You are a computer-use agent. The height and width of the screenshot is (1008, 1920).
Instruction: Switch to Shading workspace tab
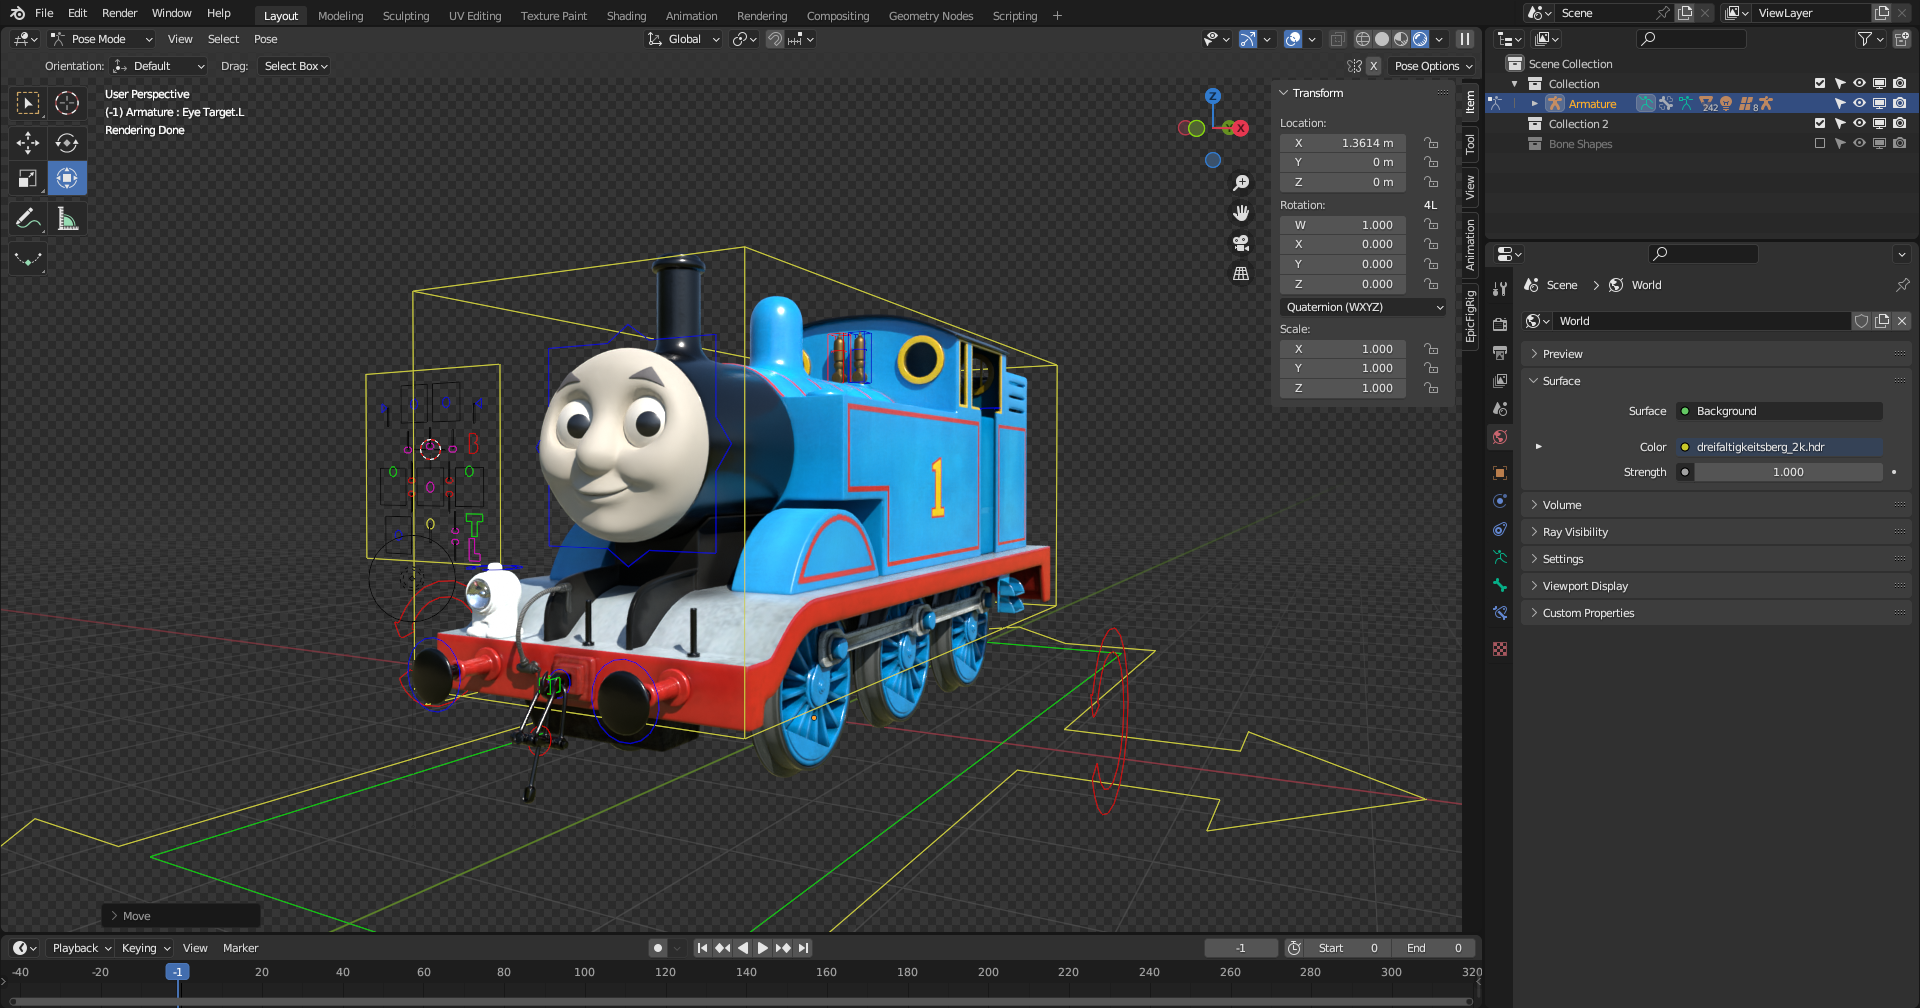[x=626, y=16]
